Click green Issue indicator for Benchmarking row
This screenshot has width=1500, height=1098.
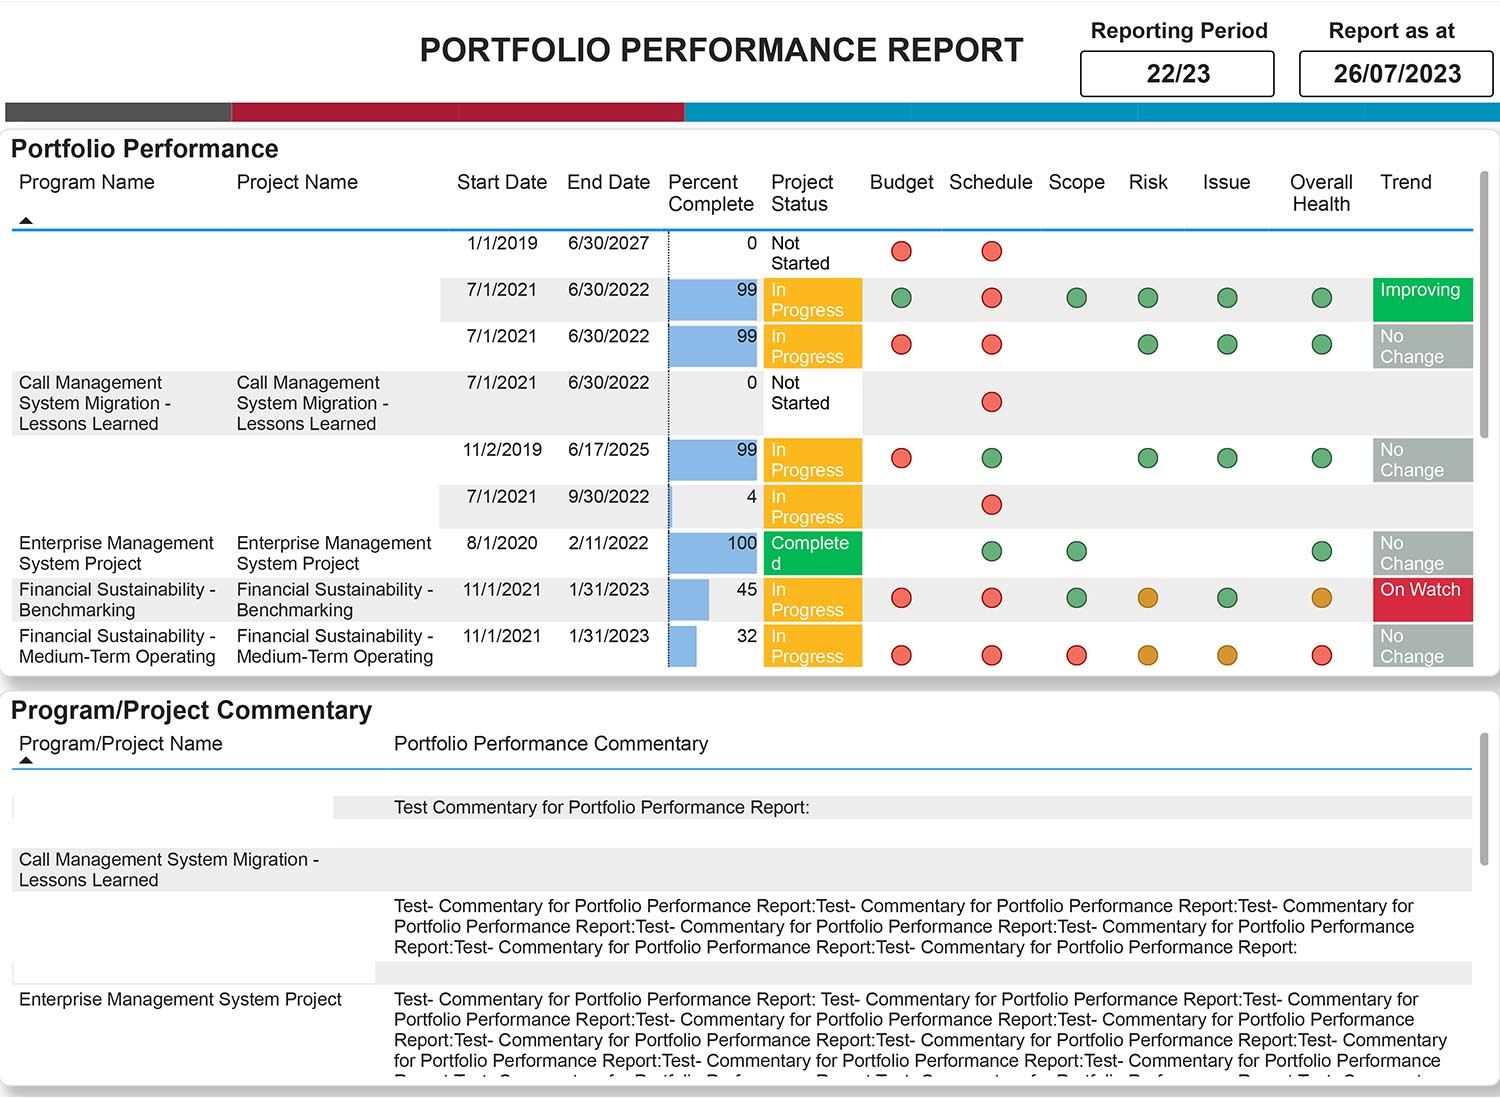[1227, 598]
